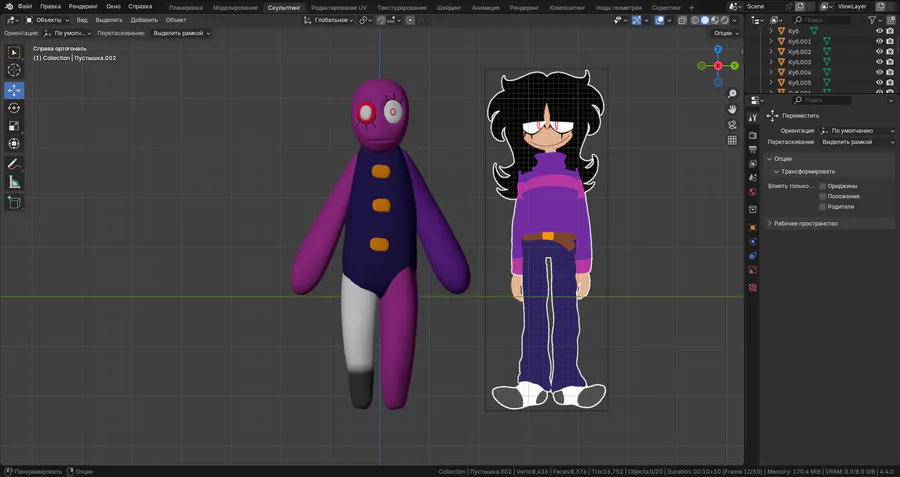
Task: Switch perspective/orthographic grid gizmo icon
Action: [732, 140]
